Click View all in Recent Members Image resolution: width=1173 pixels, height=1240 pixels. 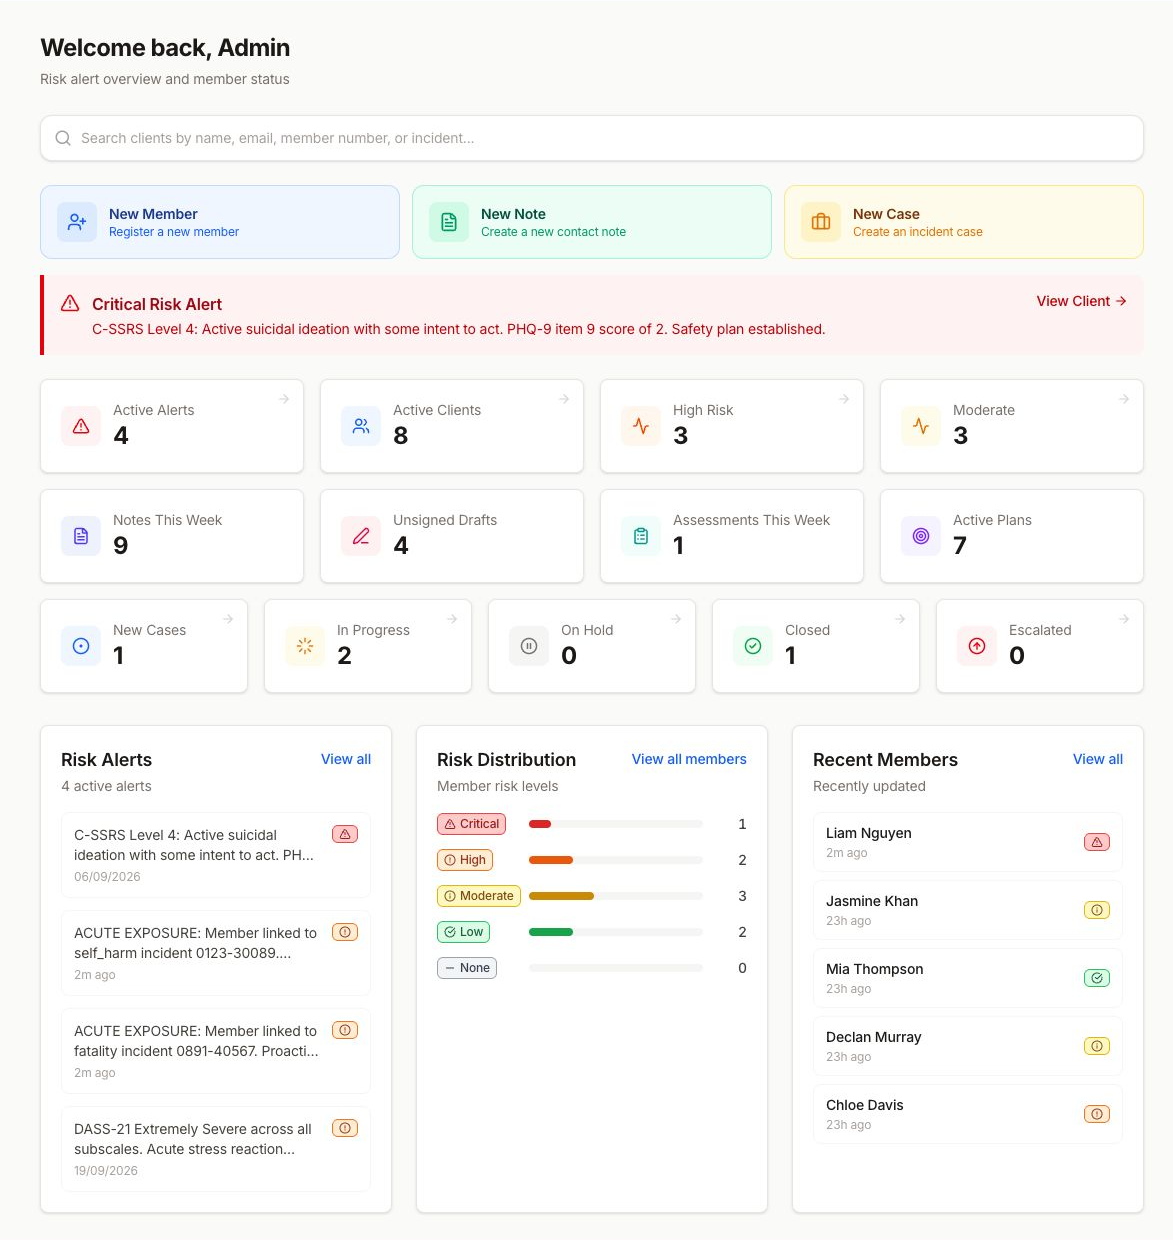click(x=1098, y=759)
